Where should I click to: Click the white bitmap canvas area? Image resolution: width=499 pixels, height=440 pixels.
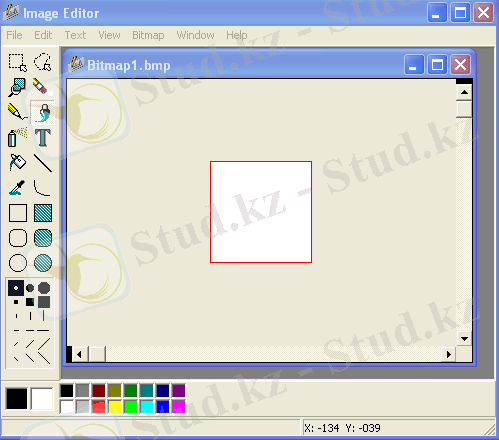[261, 212]
